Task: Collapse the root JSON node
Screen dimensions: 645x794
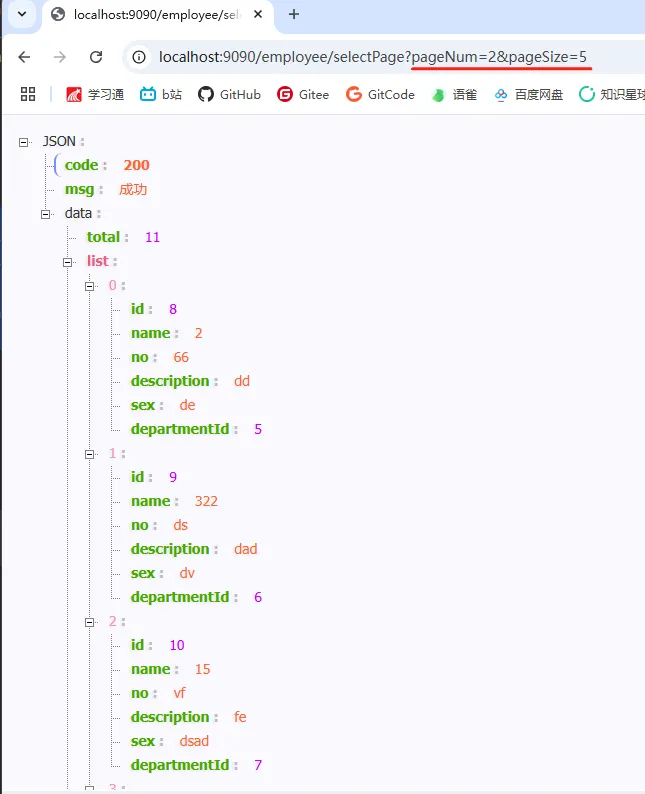Action: pyautogui.click(x=23, y=142)
